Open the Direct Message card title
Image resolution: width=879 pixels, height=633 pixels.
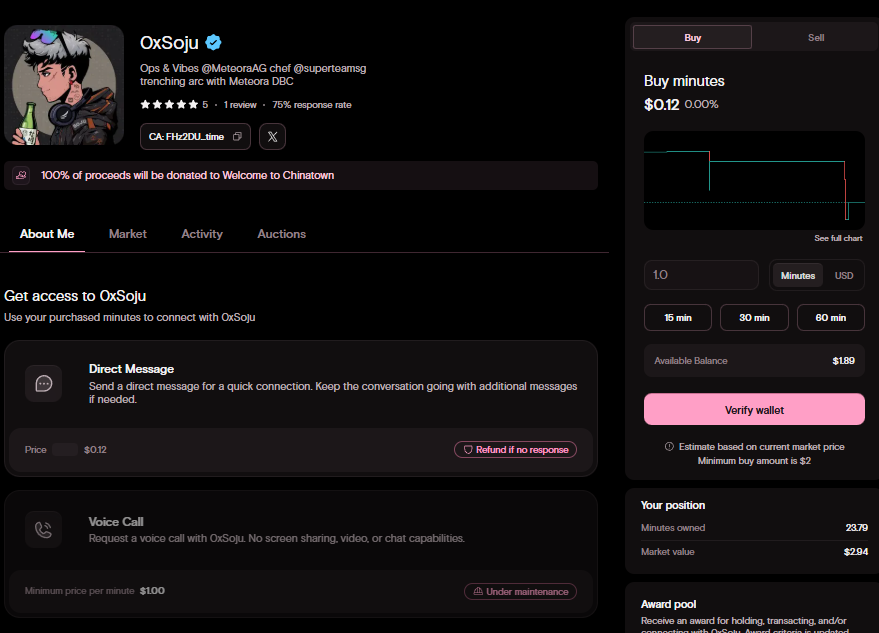coord(131,369)
